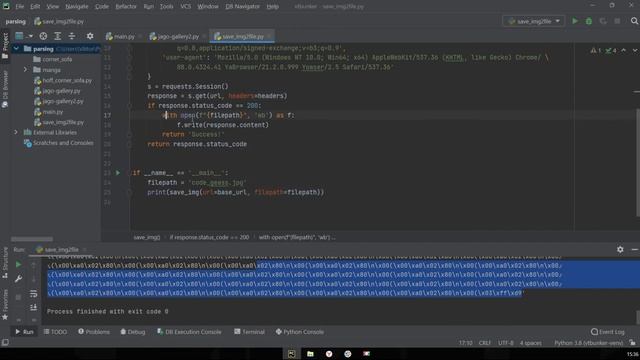The width and height of the screenshot is (640, 360).
Task: Click editor vertical scrollbar
Action: click(638, 162)
